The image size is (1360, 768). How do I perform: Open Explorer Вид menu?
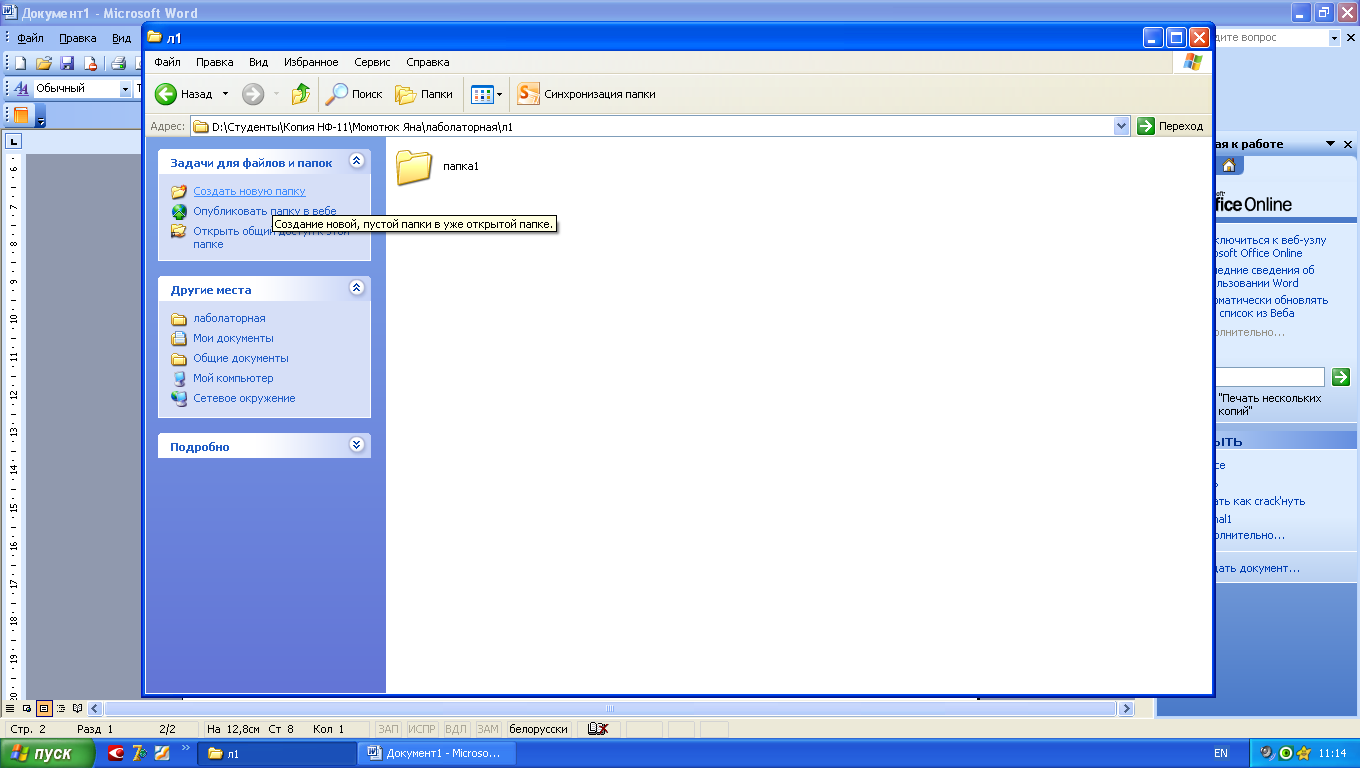258,62
